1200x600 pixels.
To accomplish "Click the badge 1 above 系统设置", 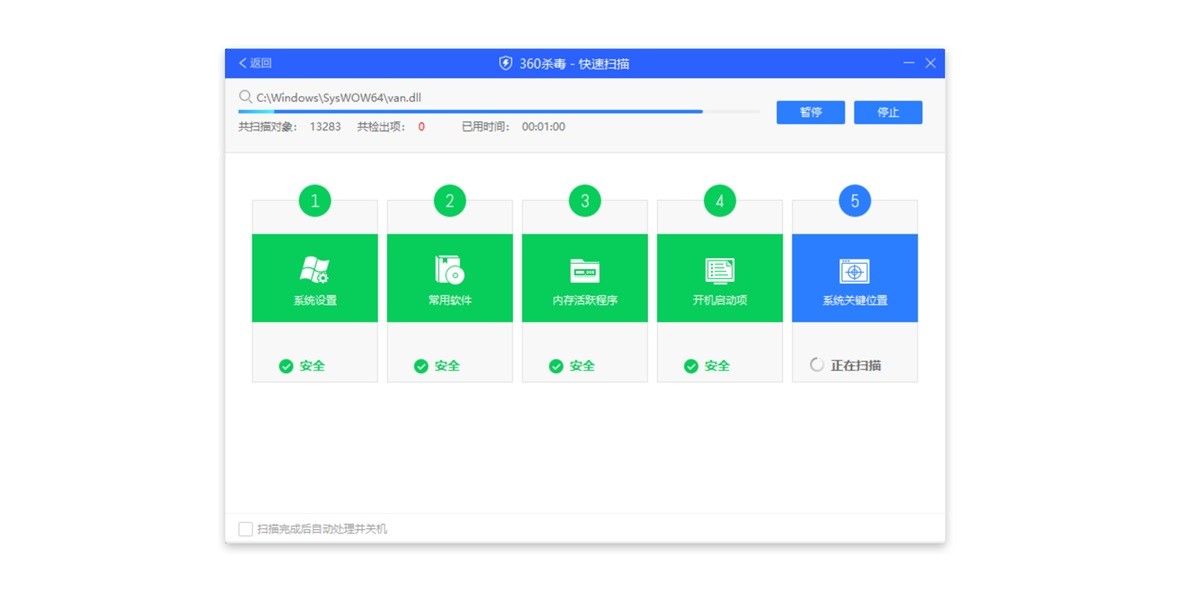I will coord(314,201).
